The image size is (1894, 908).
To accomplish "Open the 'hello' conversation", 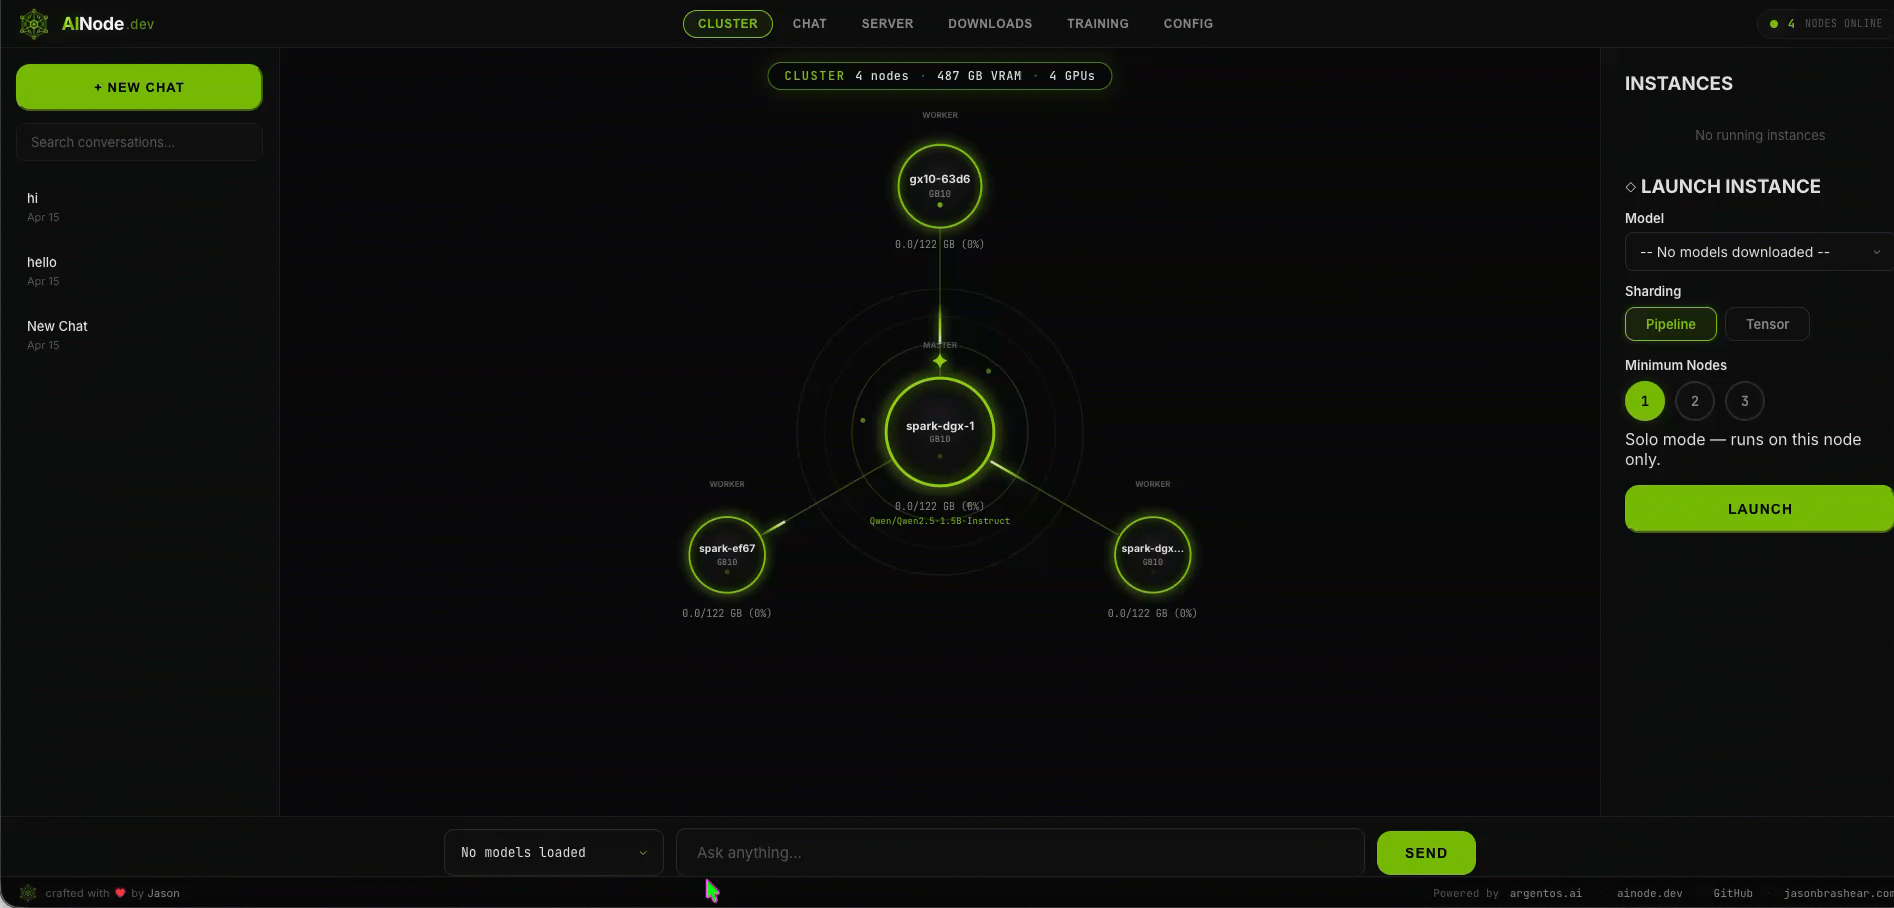I will tap(139, 270).
